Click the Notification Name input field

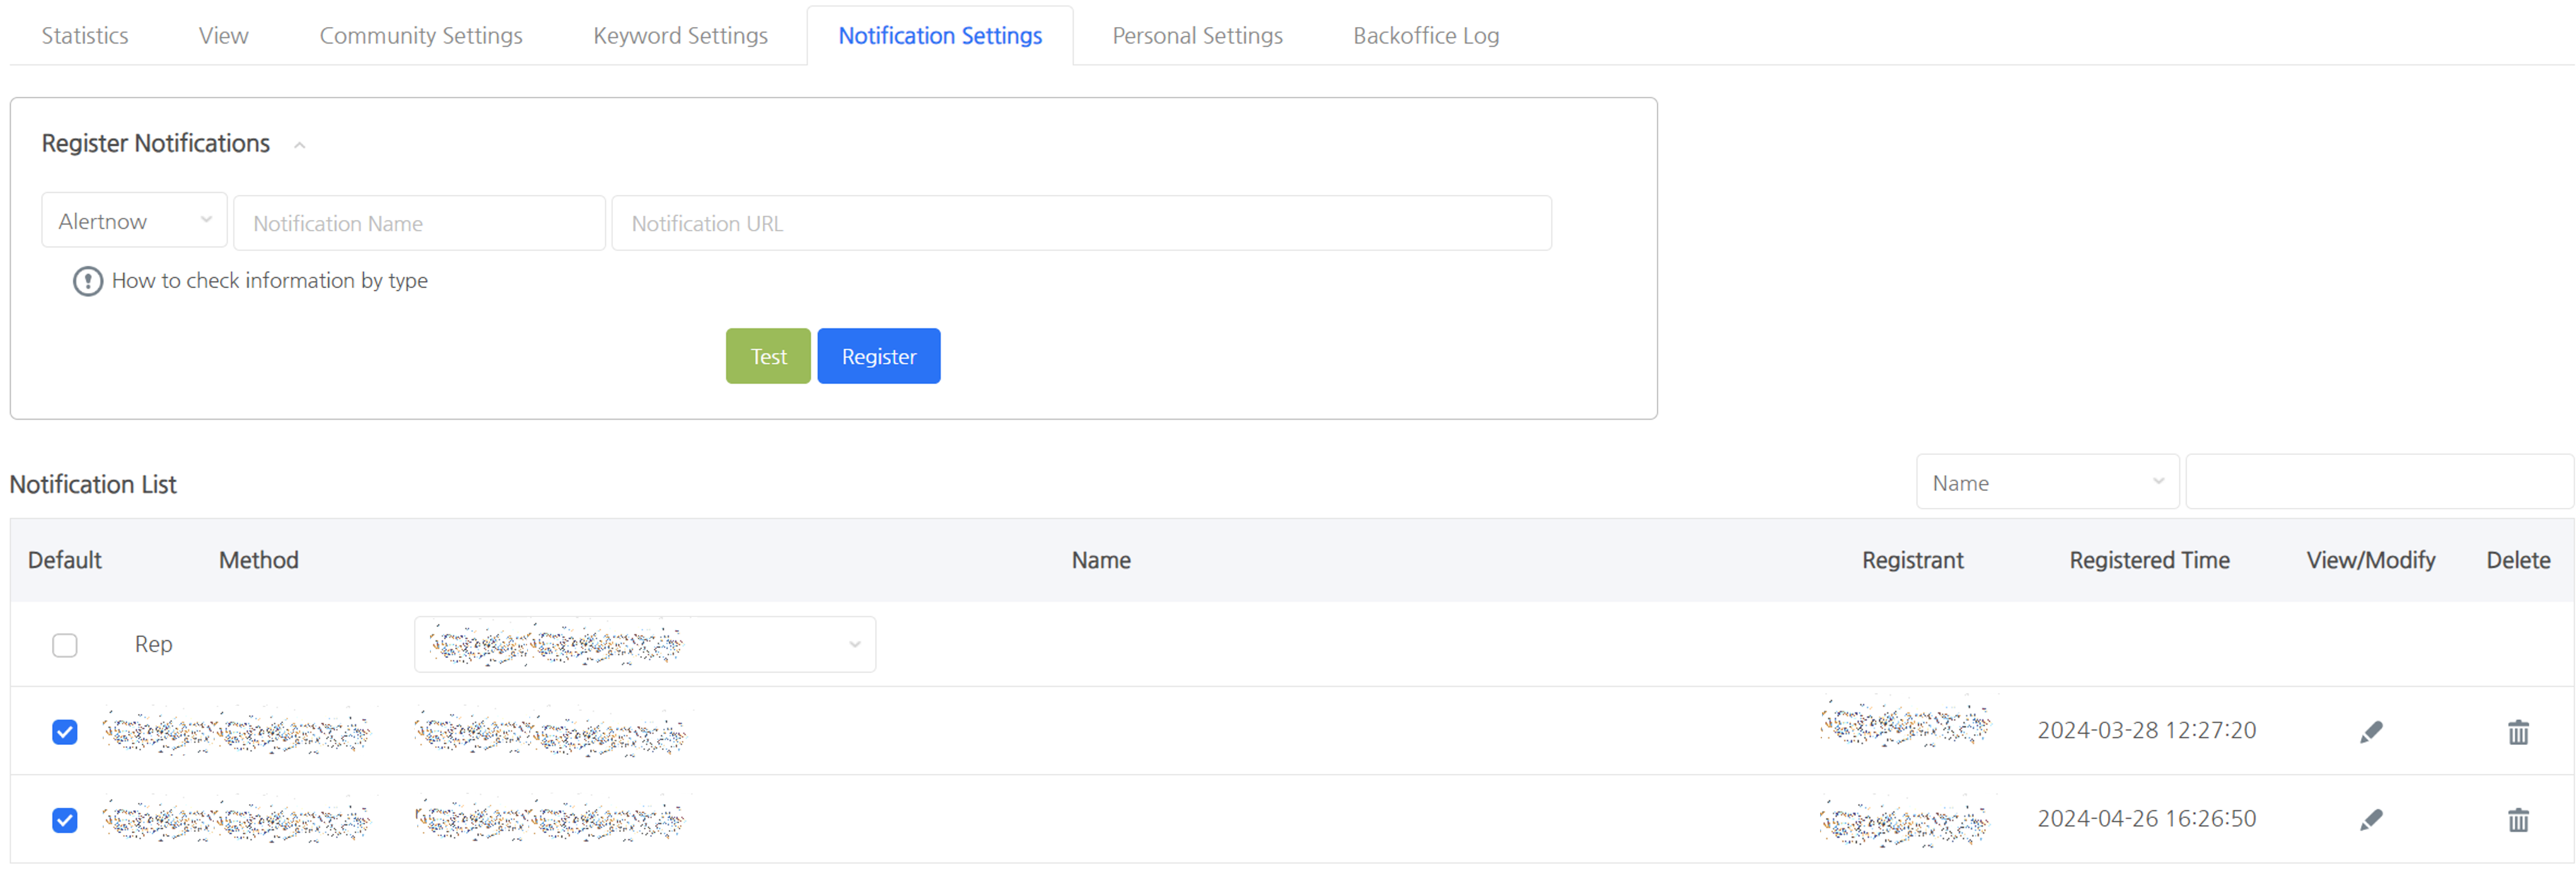[419, 224]
